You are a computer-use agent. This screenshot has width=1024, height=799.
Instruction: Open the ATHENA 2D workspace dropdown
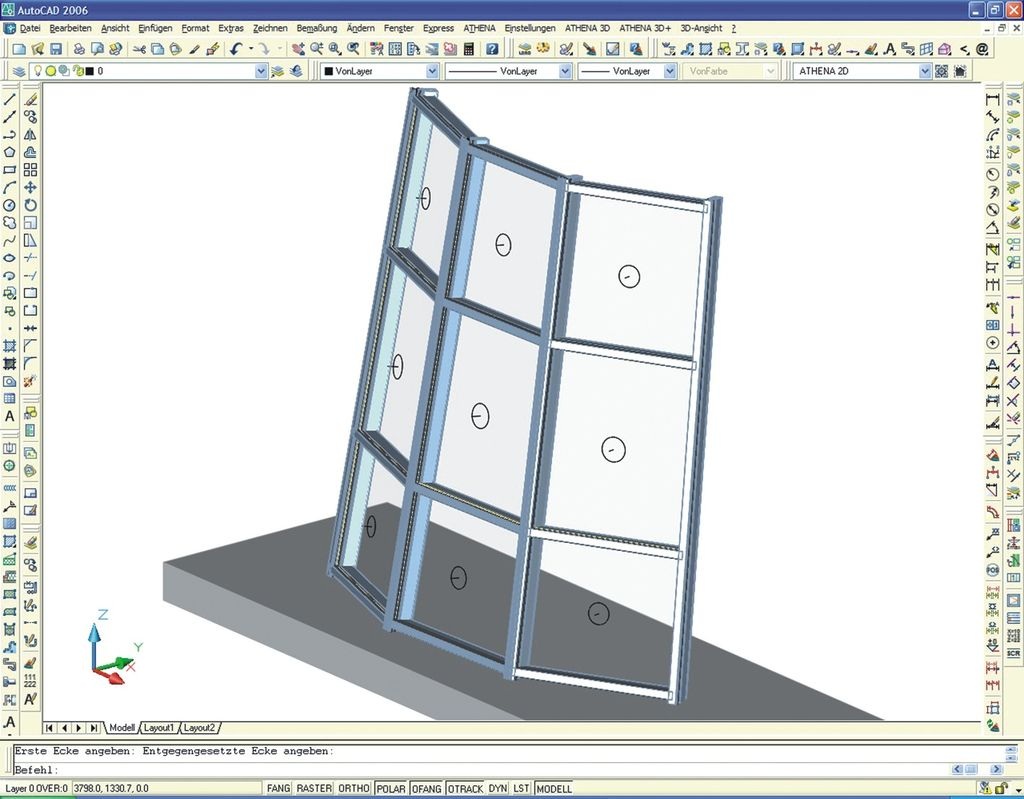tap(925, 71)
